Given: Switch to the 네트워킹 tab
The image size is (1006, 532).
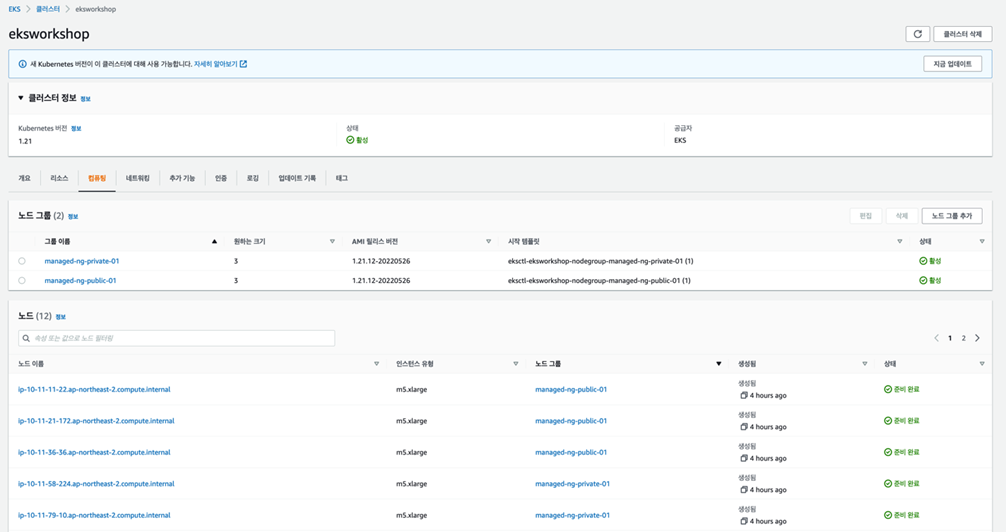Looking at the screenshot, I should (x=137, y=178).
